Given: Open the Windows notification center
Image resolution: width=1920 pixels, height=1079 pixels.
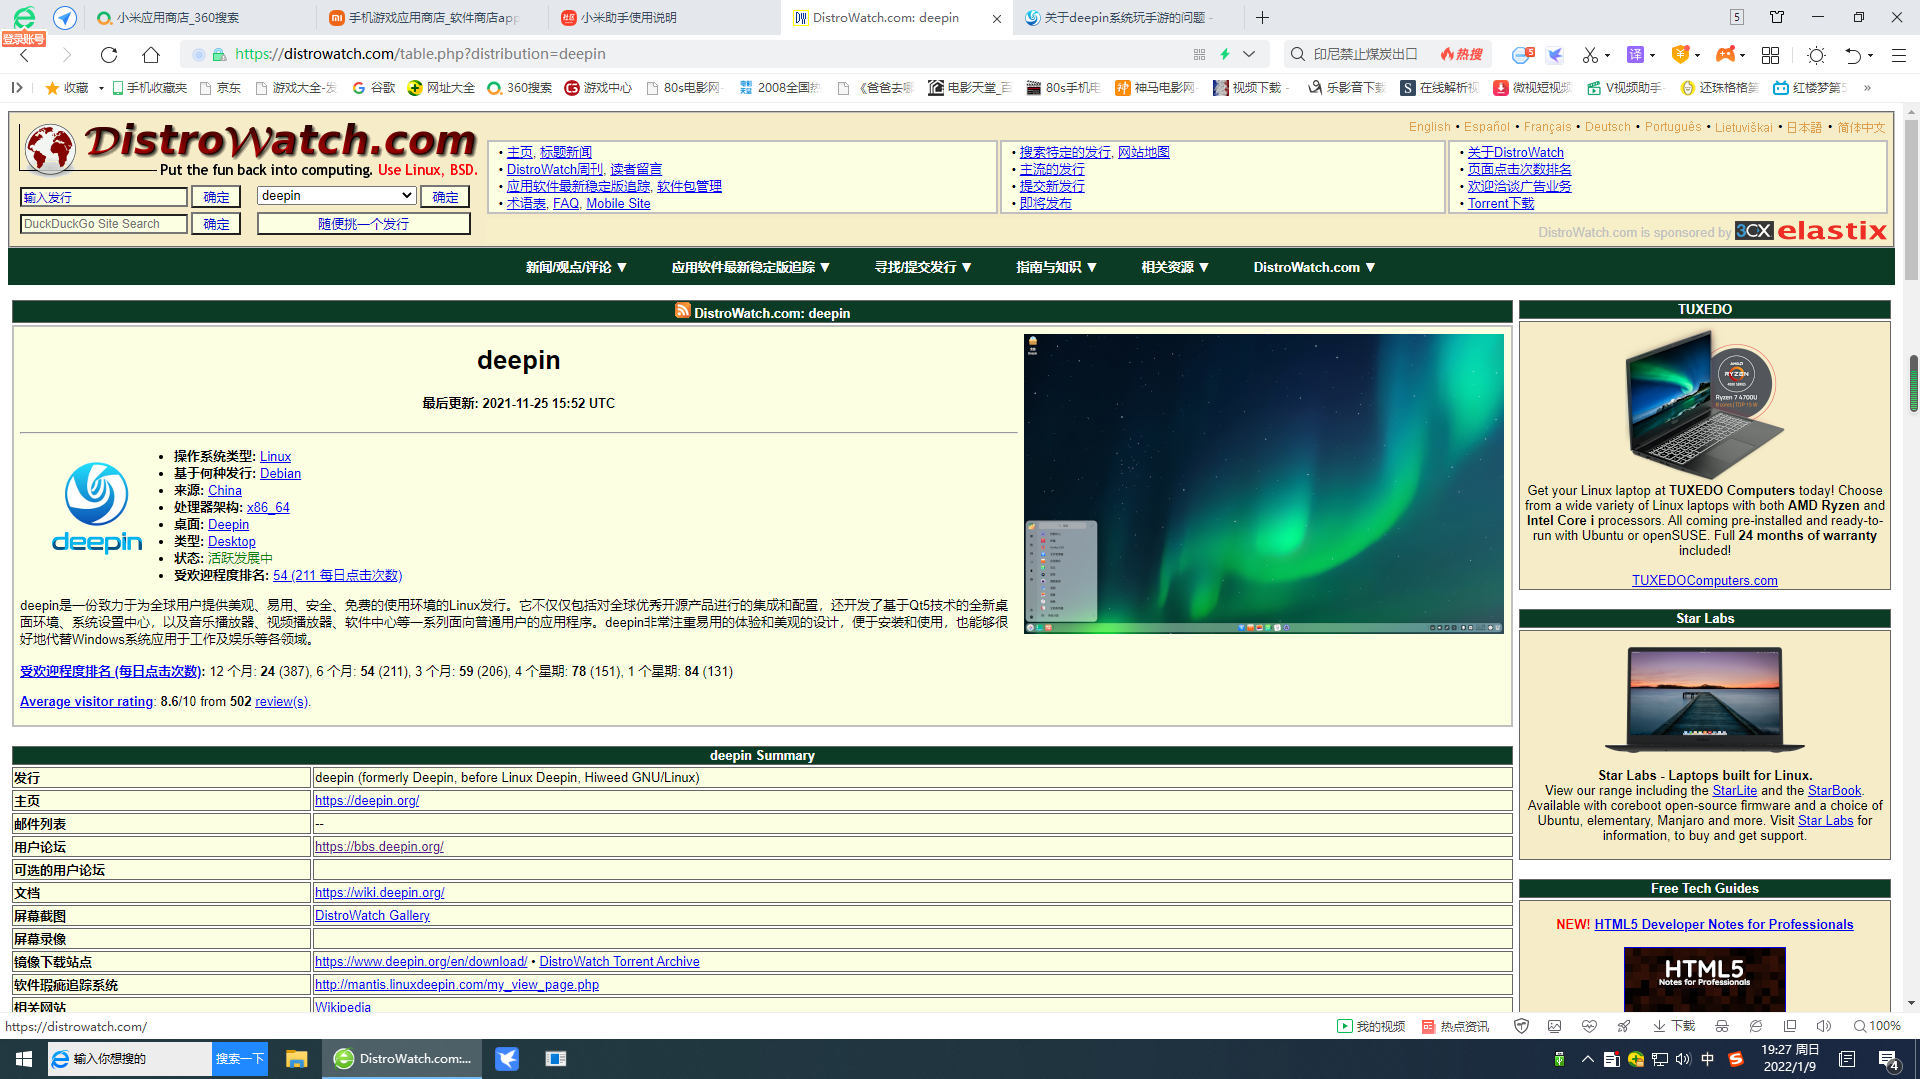Looking at the screenshot, I should click(x=1889, y=1059).
